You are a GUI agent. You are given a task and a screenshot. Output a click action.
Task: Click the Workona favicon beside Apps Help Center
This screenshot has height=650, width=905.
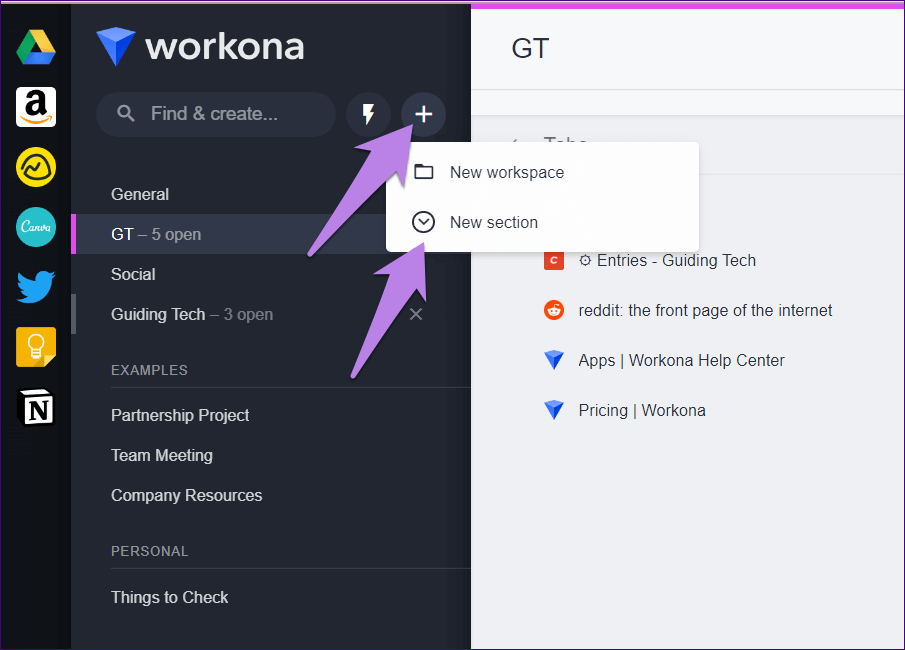point(554,360)
